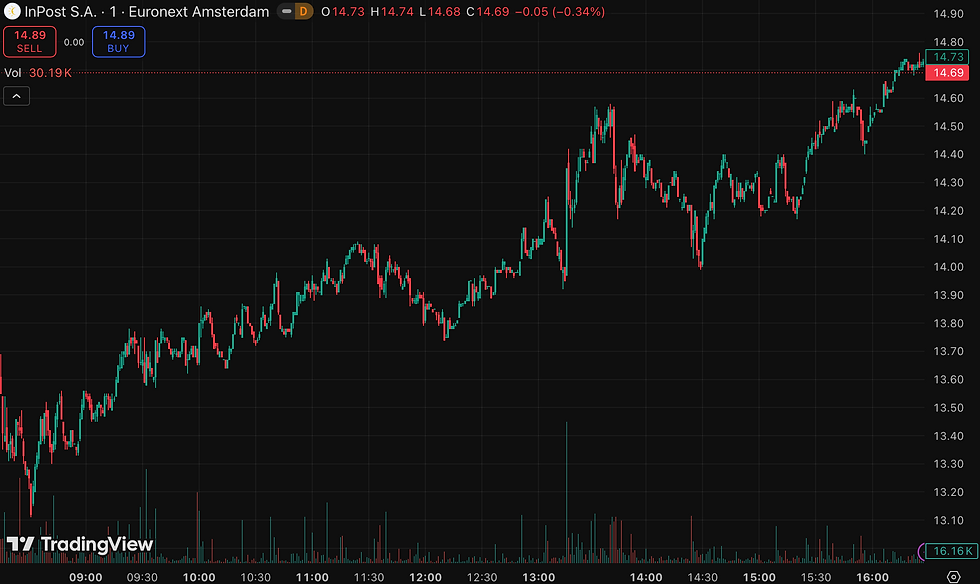980x584 pixels.
Task: Click the 13:00 time axis label
Action: pos(539,577)
